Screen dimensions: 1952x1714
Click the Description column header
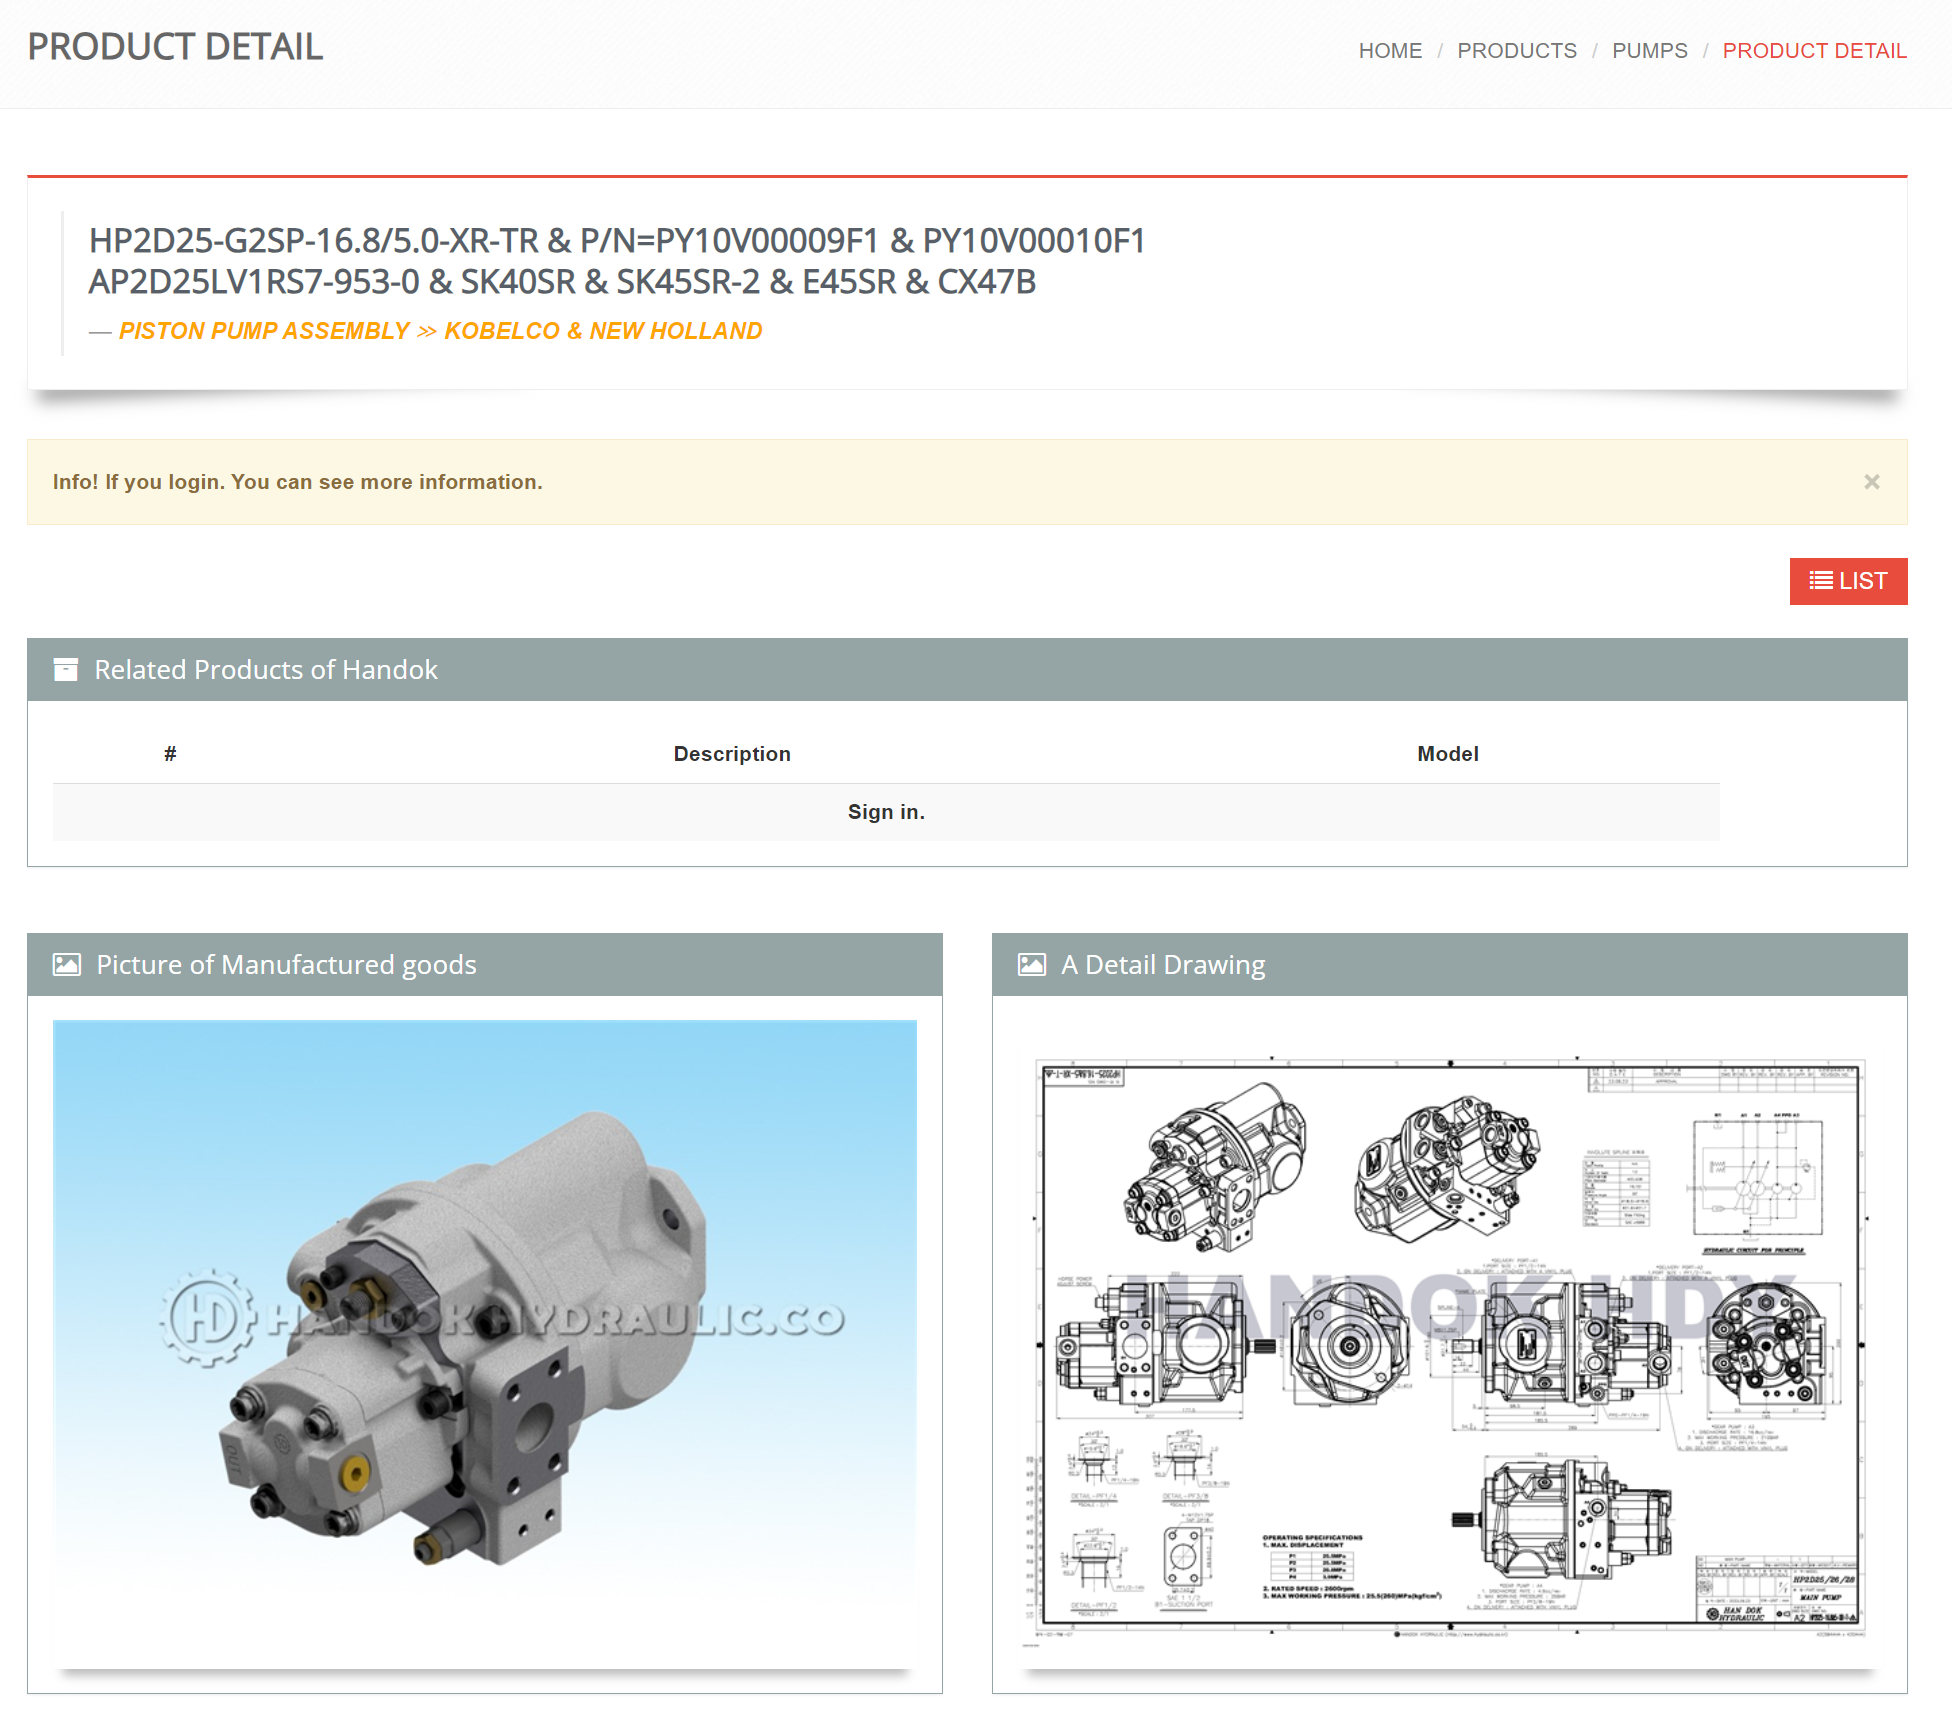(731, 754)
